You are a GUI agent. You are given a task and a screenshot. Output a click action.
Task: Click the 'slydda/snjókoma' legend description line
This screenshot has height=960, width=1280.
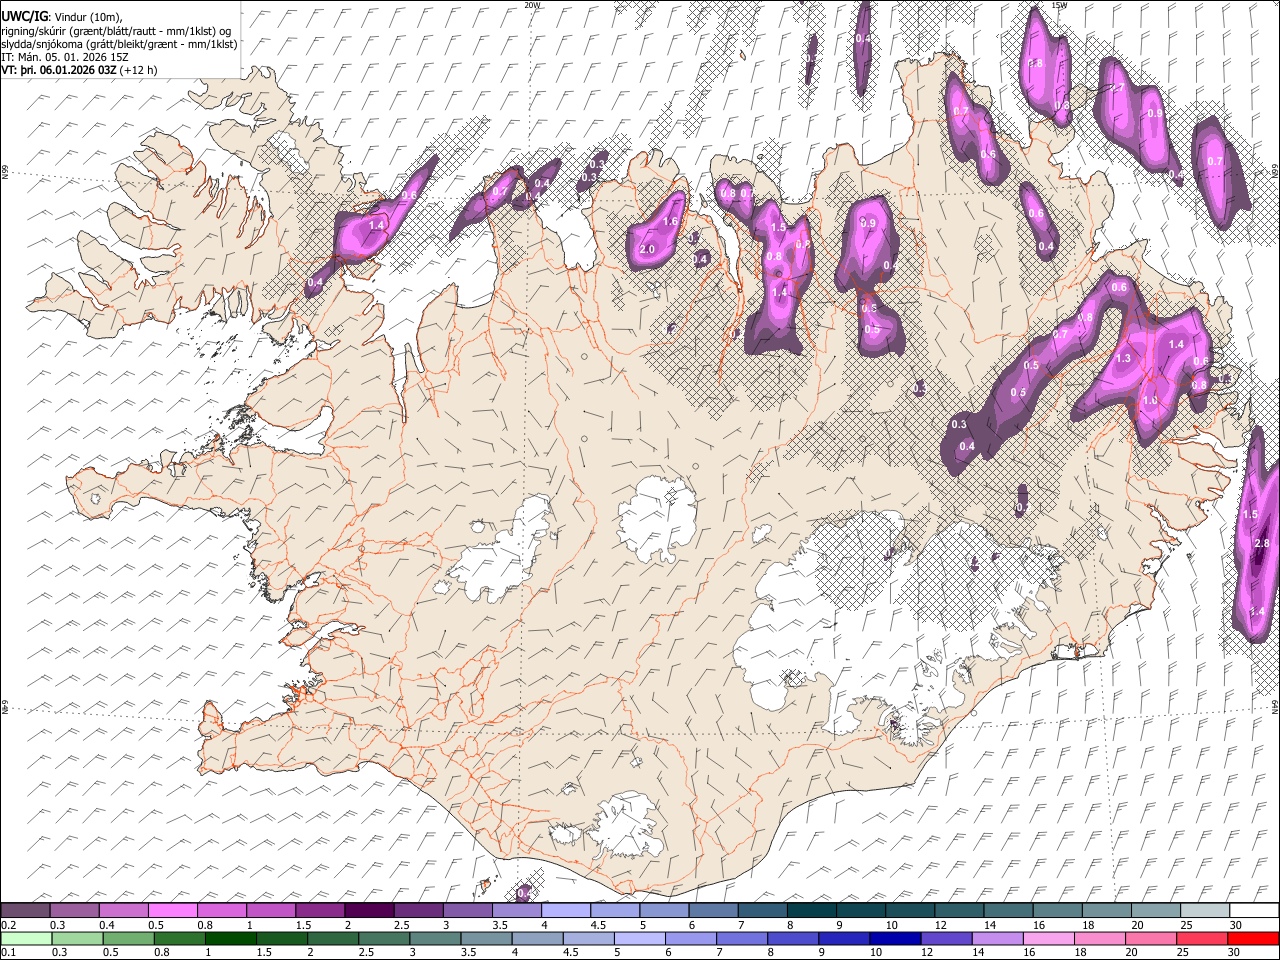click(x=119, y=44)
